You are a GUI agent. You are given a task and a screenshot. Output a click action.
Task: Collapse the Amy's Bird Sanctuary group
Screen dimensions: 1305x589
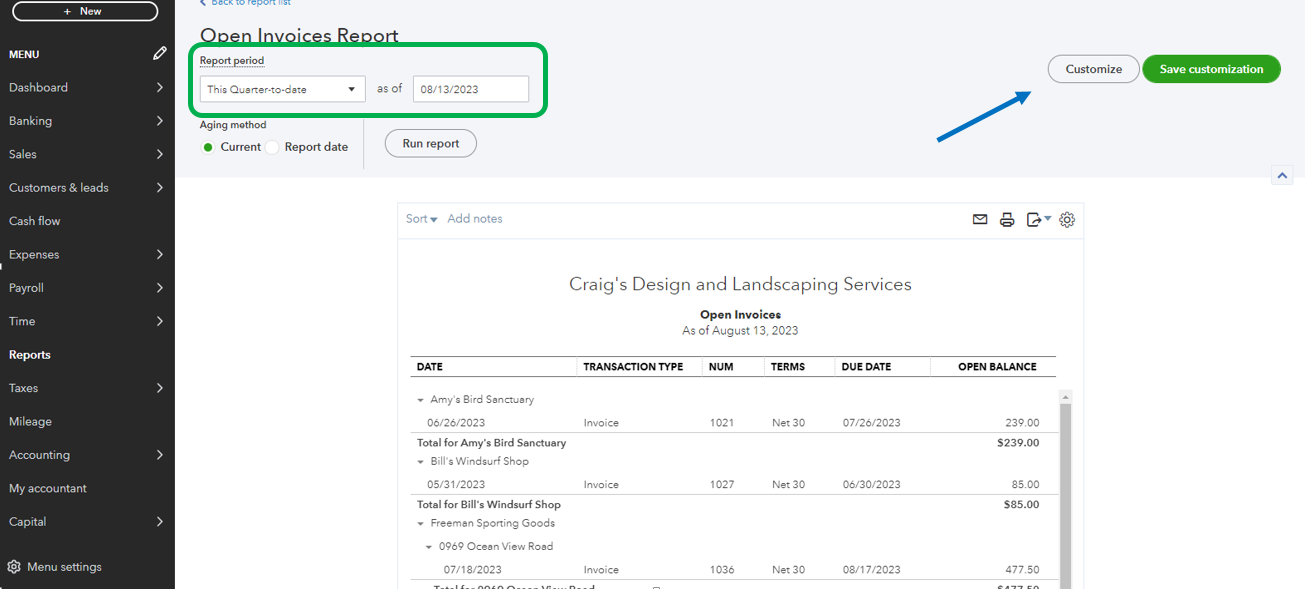(421, 400)
